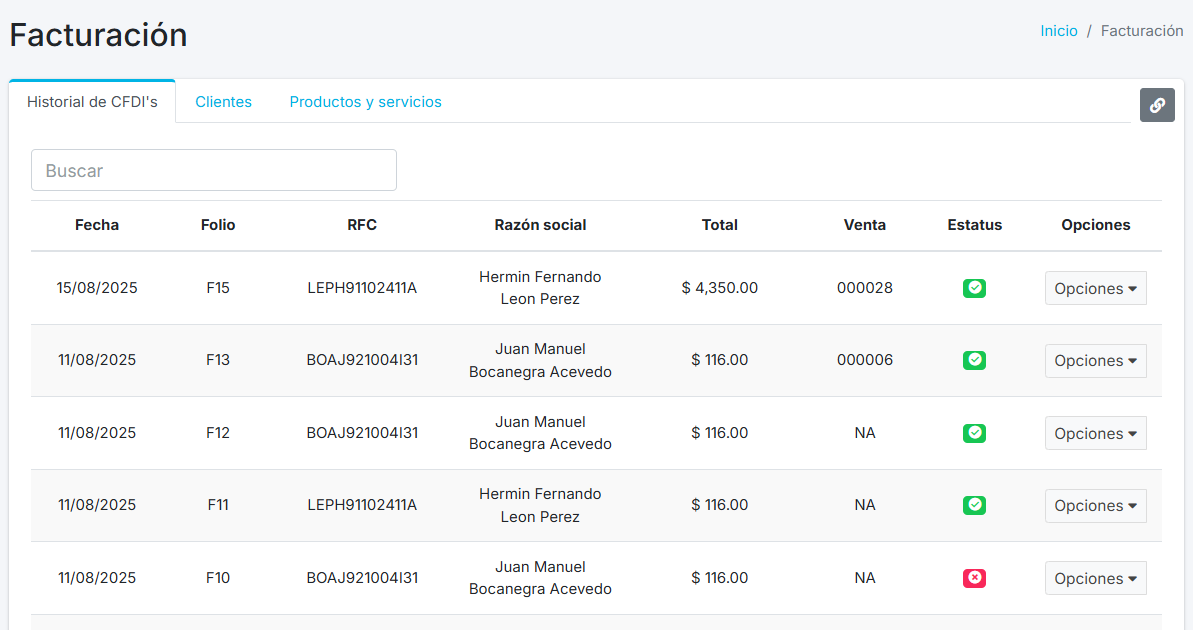Click the Total column header
The width and height of the screenshot is (1193, 630).
(x=719, y=225)
